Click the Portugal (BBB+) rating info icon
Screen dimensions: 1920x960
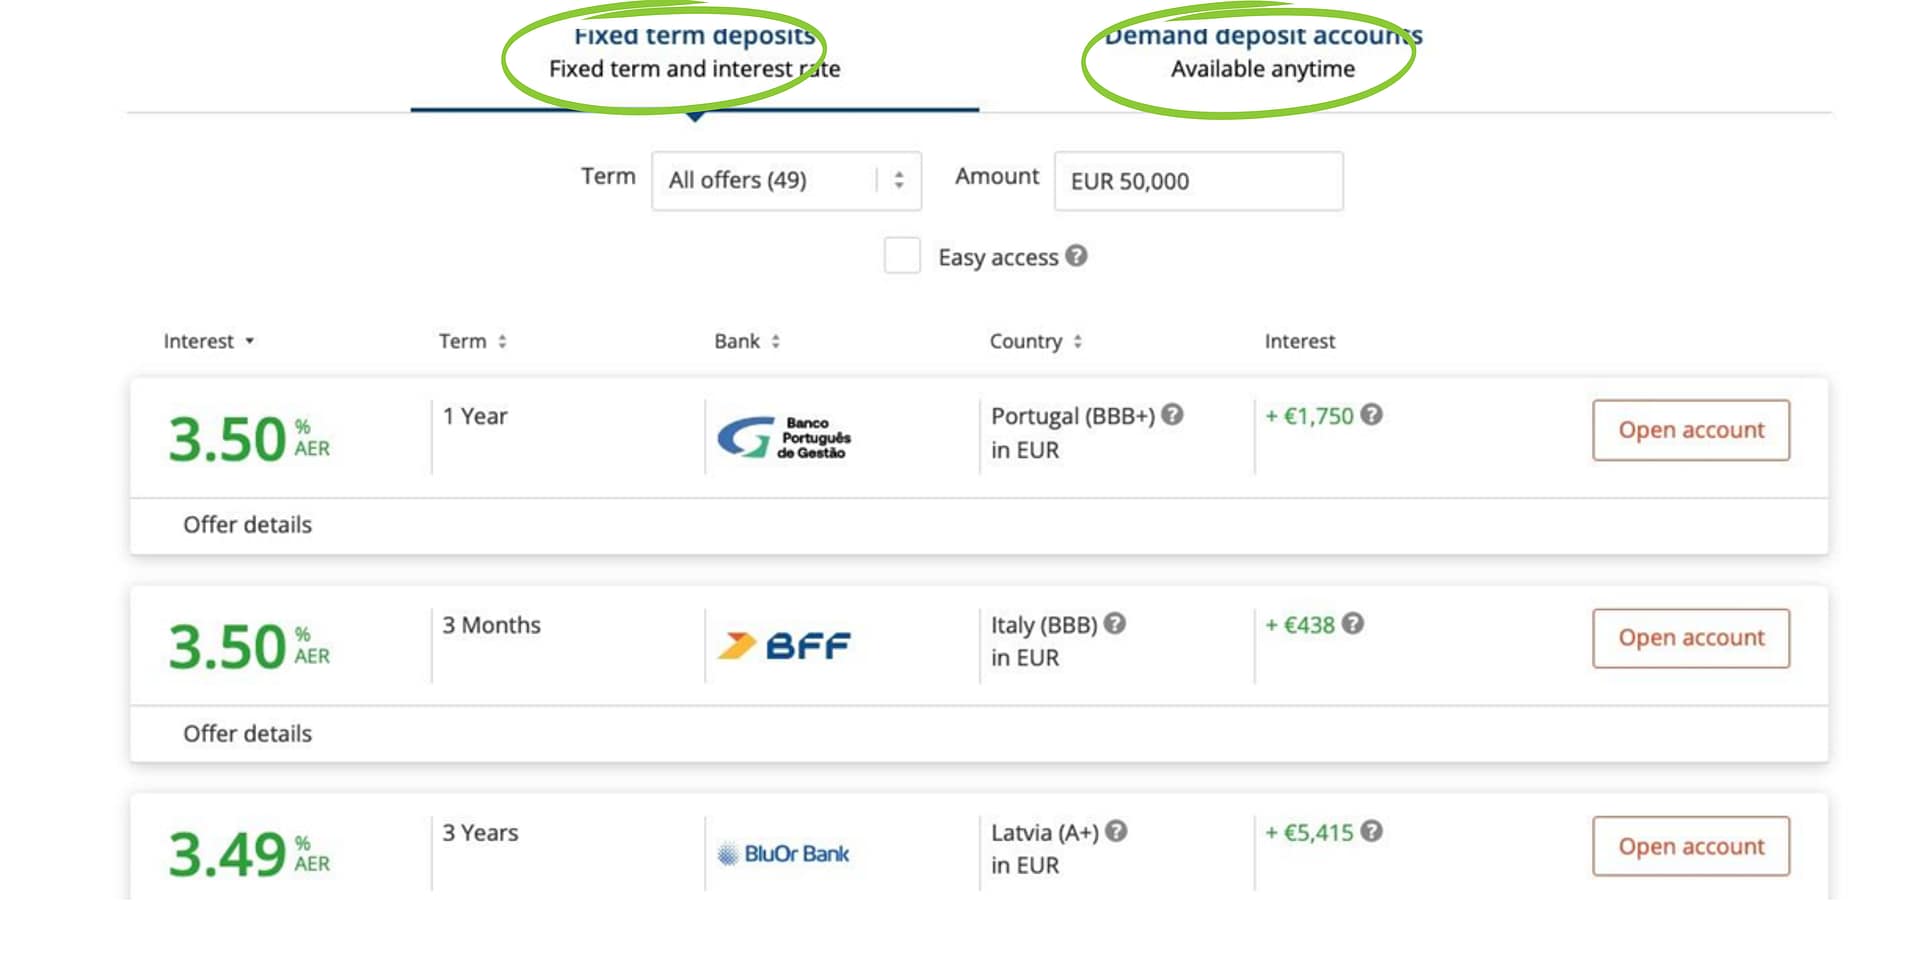(x=1172, y=415)
